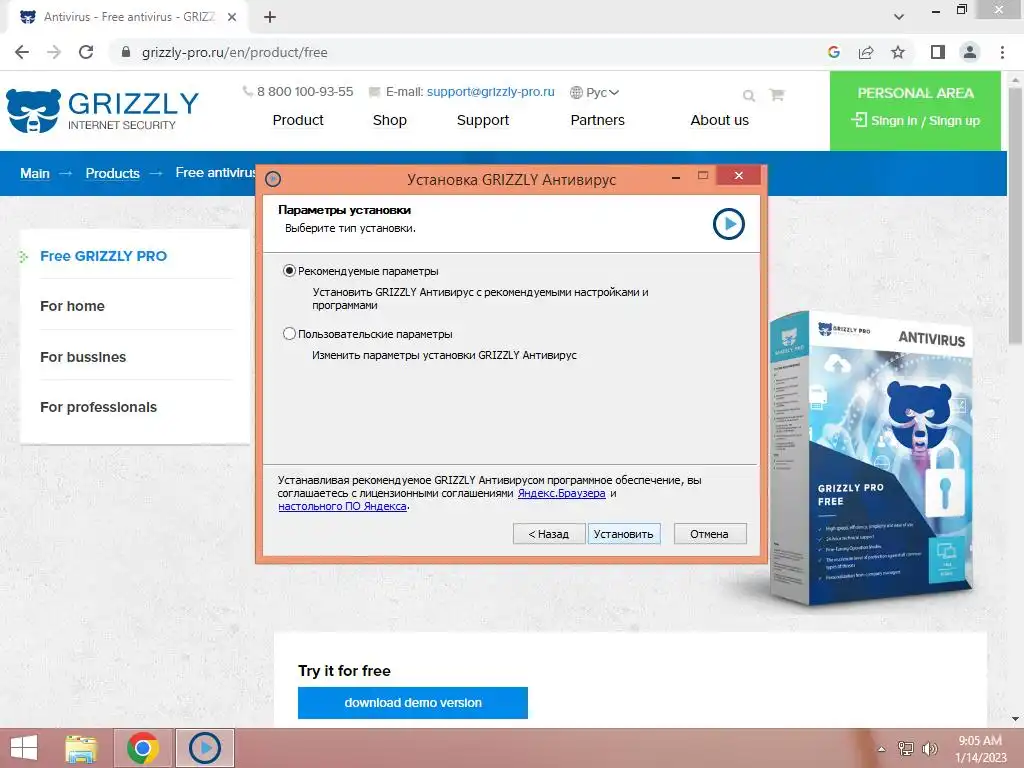The width and height of the screenshot is (1024, 768).
Task: Open the Shop menu
Action: [390, 120]
